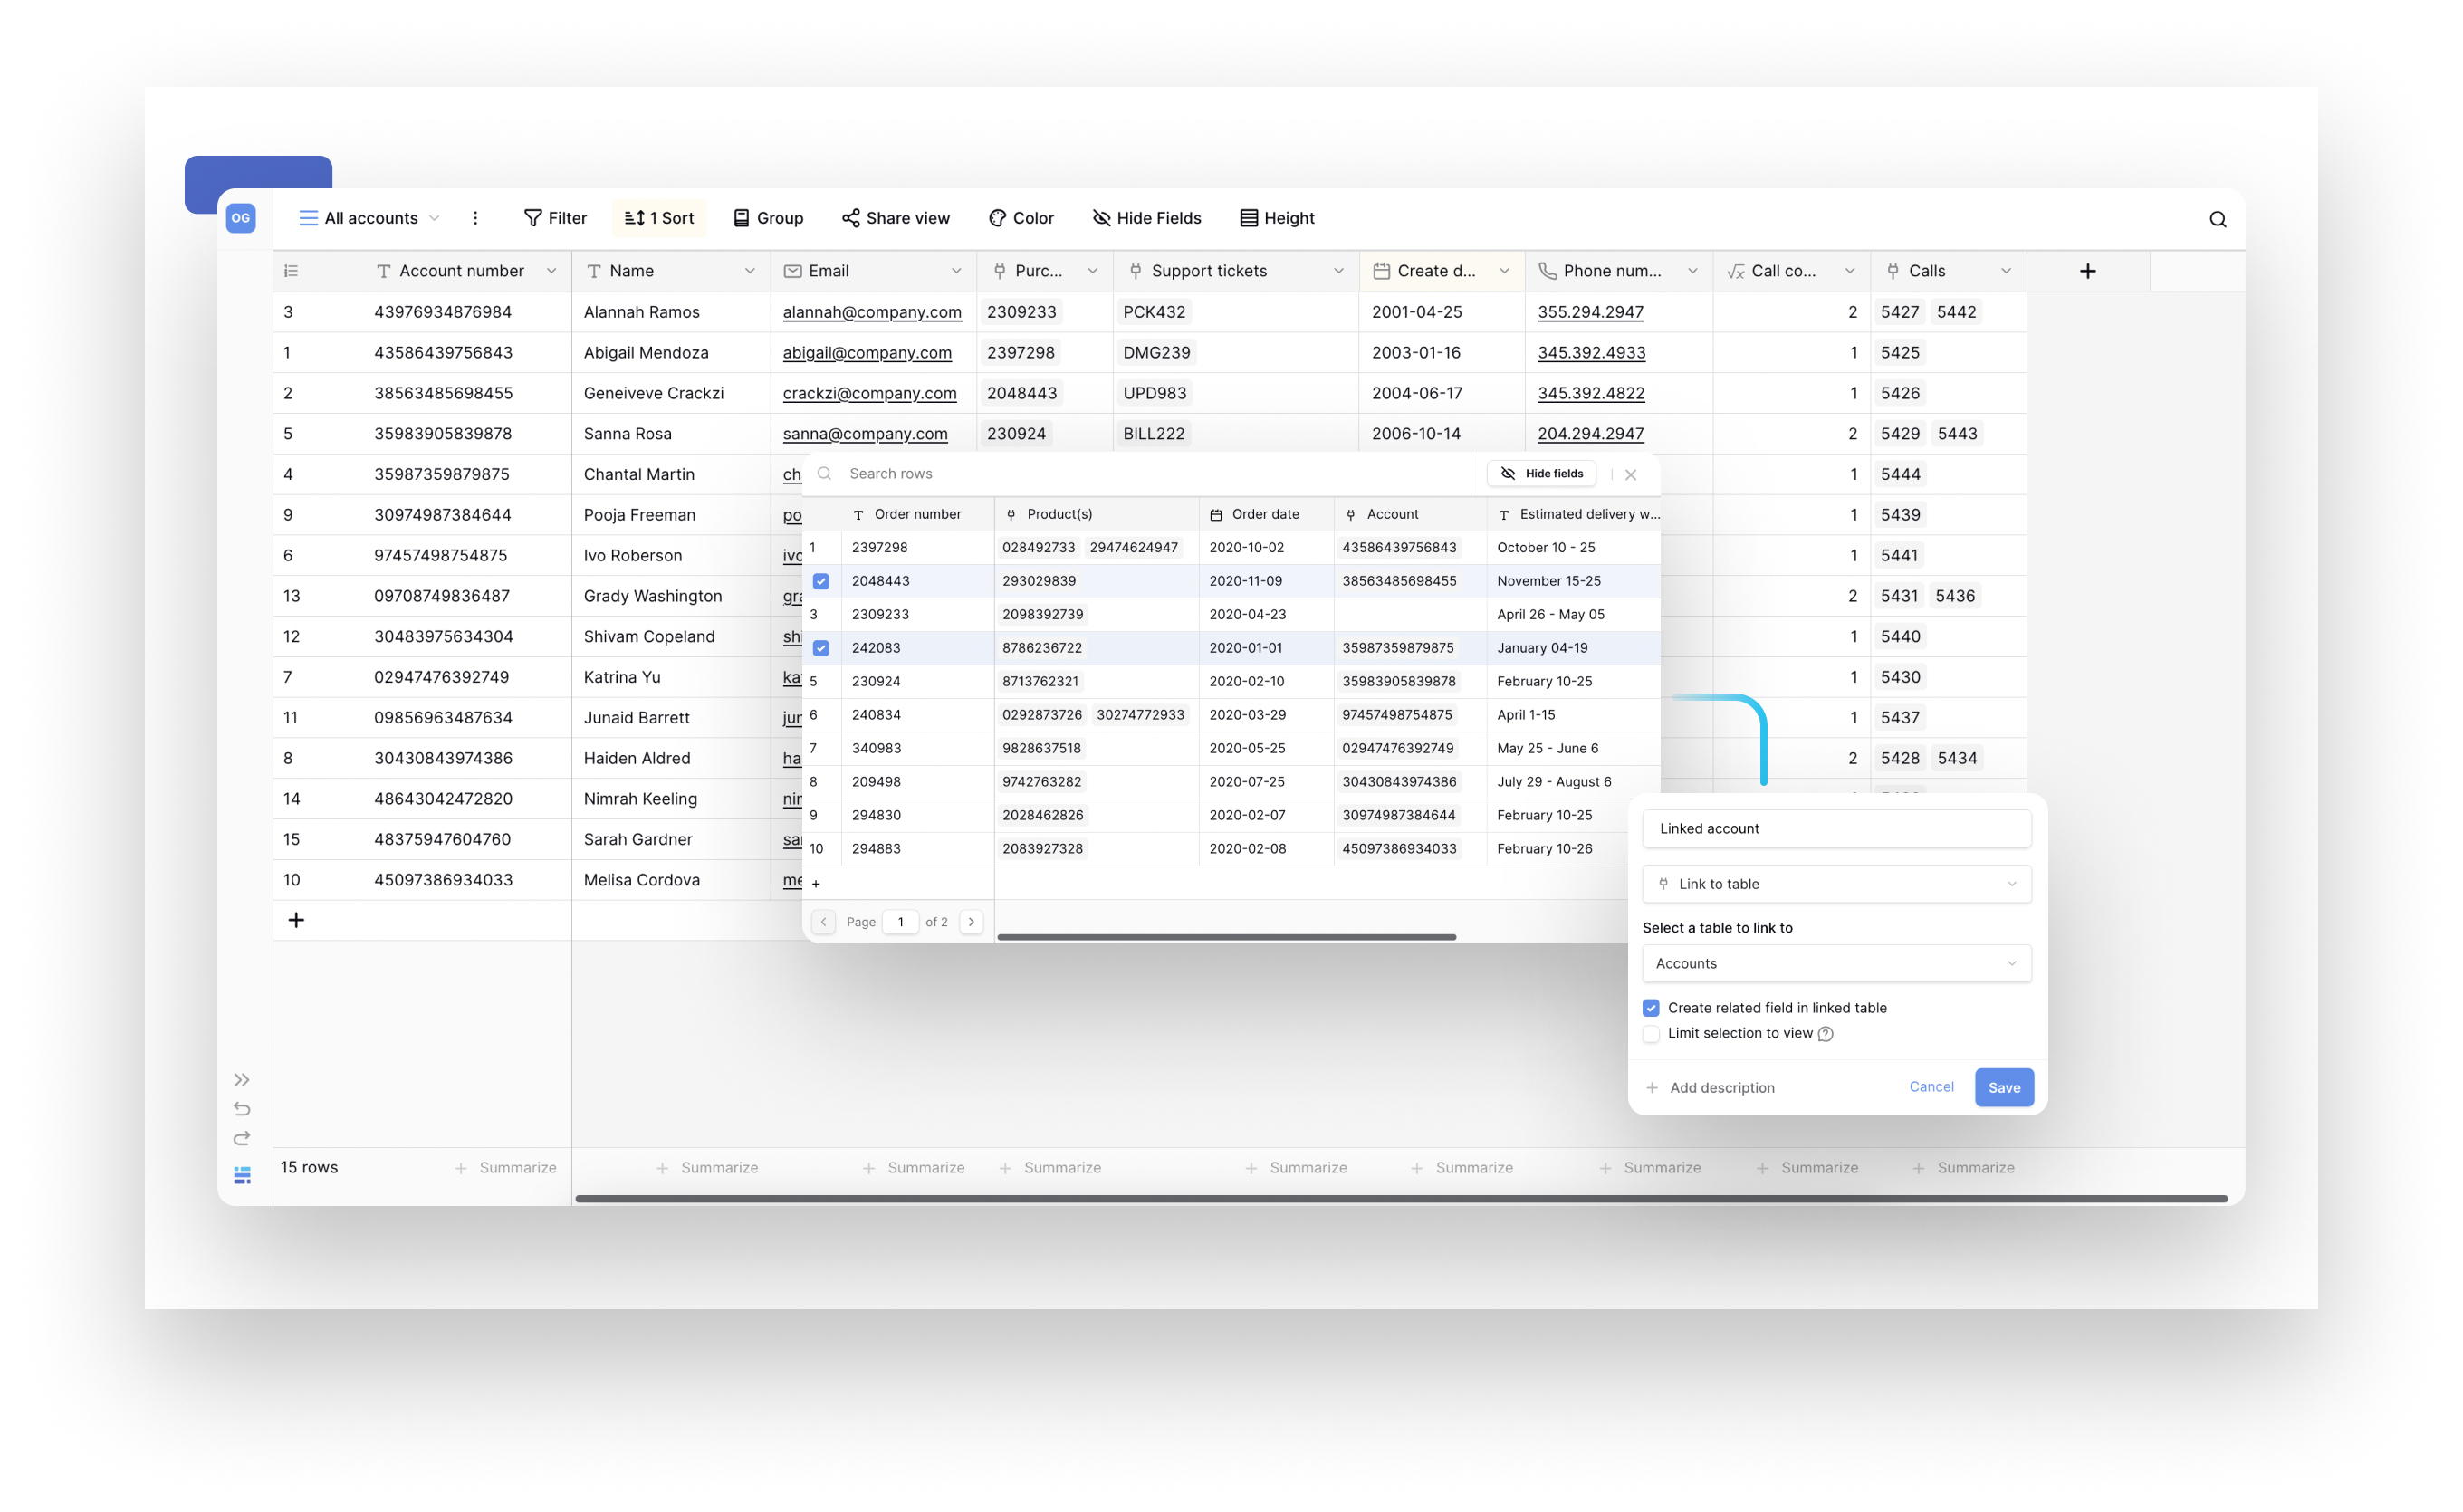This screenshot has width=2463, height=1512.
Task: Enable Limit selection to view checkbox
Action: 1651,1033
